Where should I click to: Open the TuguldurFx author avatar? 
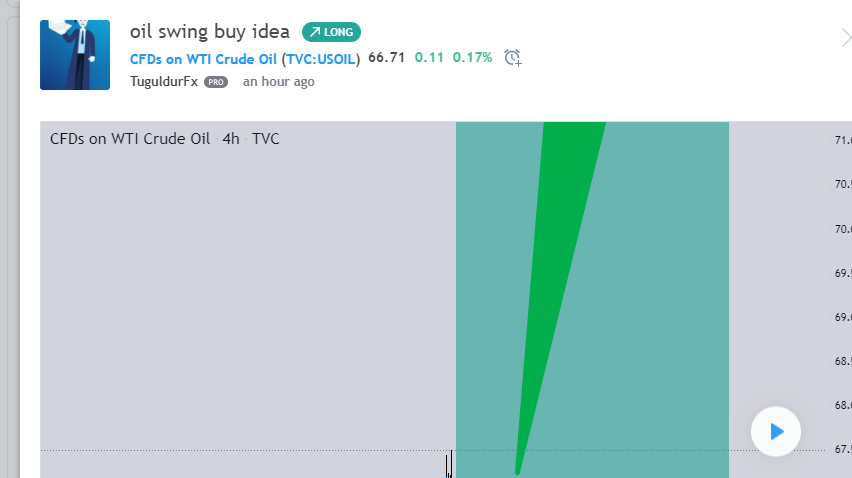(x=75, y=55)
